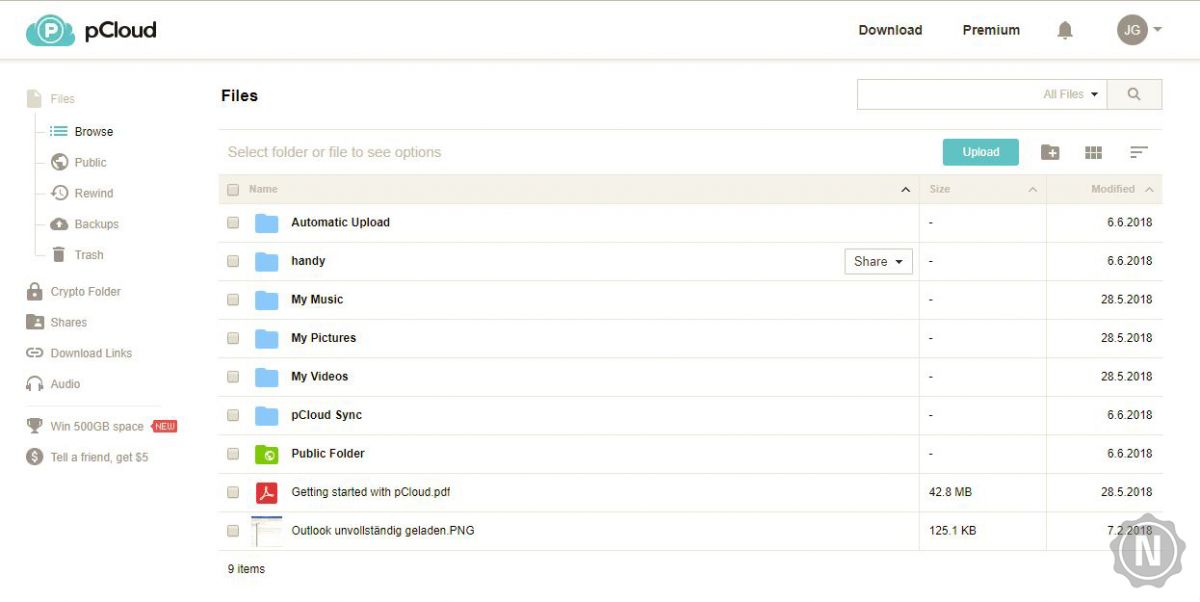Click the Premium link in header
This screenshot has width=1200, height=602.
pos(991,30)
